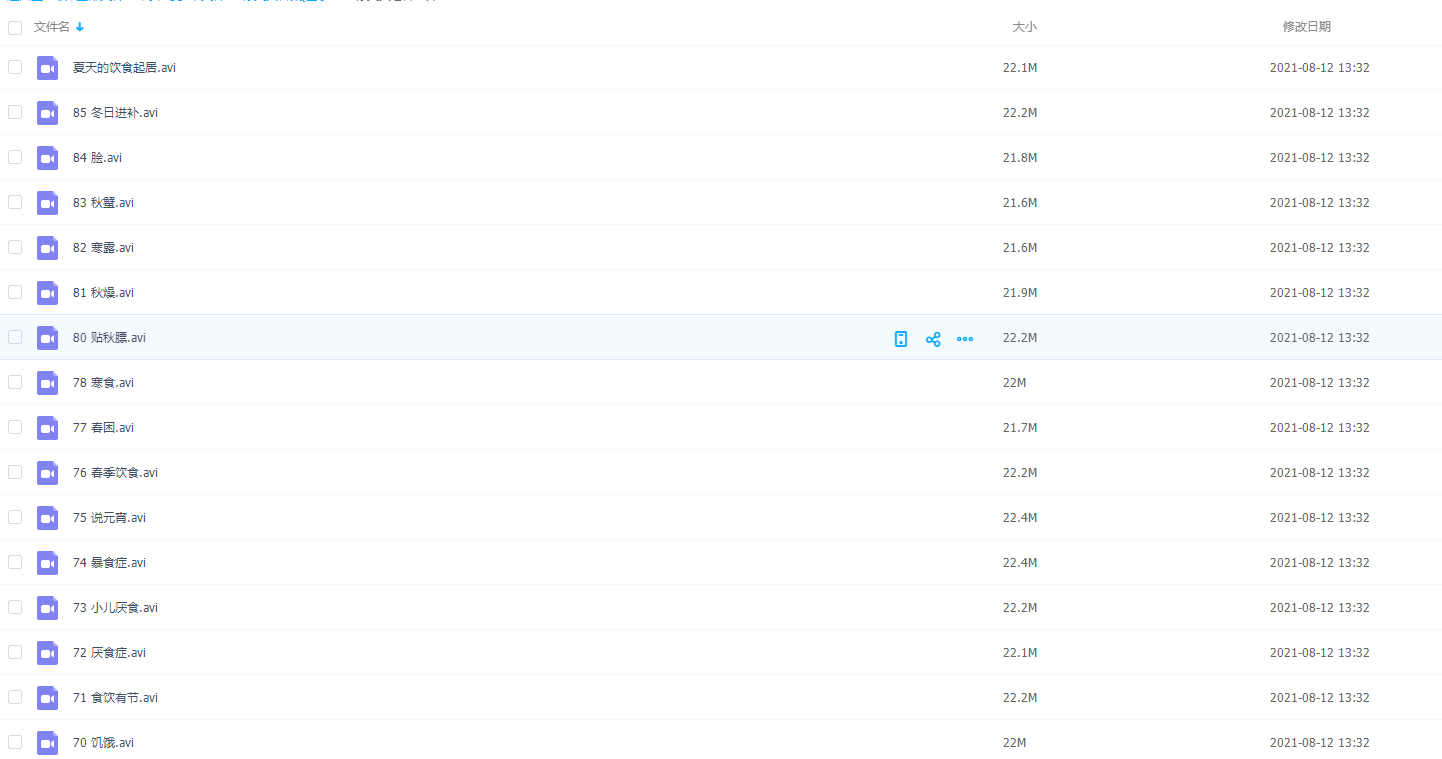Click the video icon for 夏天的饮食起居.avi
The width and height of the screenshot is (1442, 759).
point(47,68)
